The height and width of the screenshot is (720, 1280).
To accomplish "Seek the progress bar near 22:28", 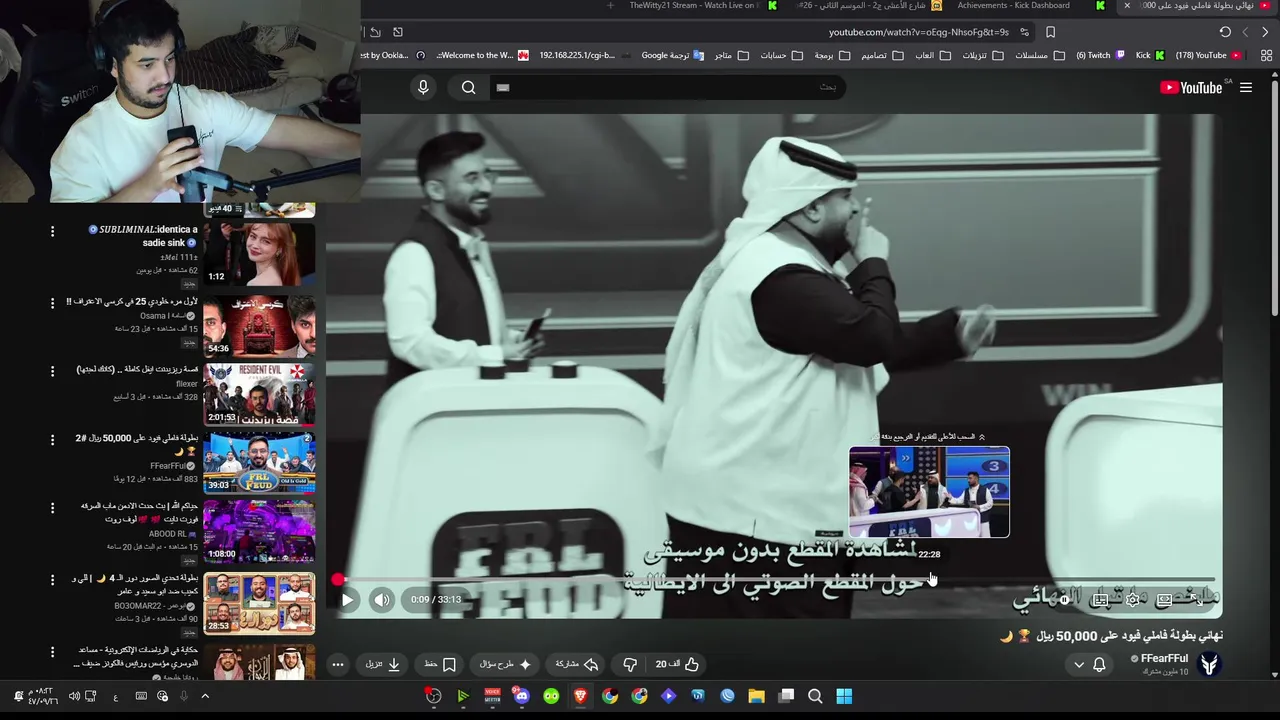I will pos(930,579).
